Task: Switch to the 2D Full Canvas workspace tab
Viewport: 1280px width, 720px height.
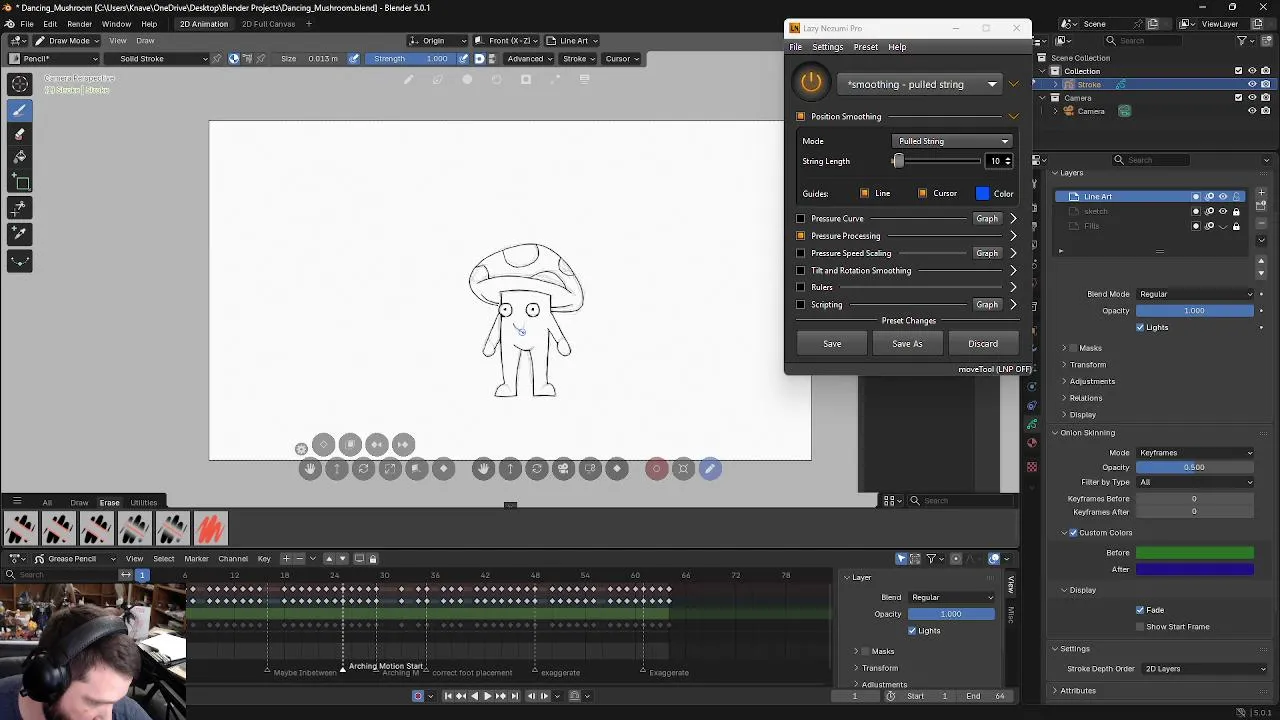Action: click(x=268, y=23)
